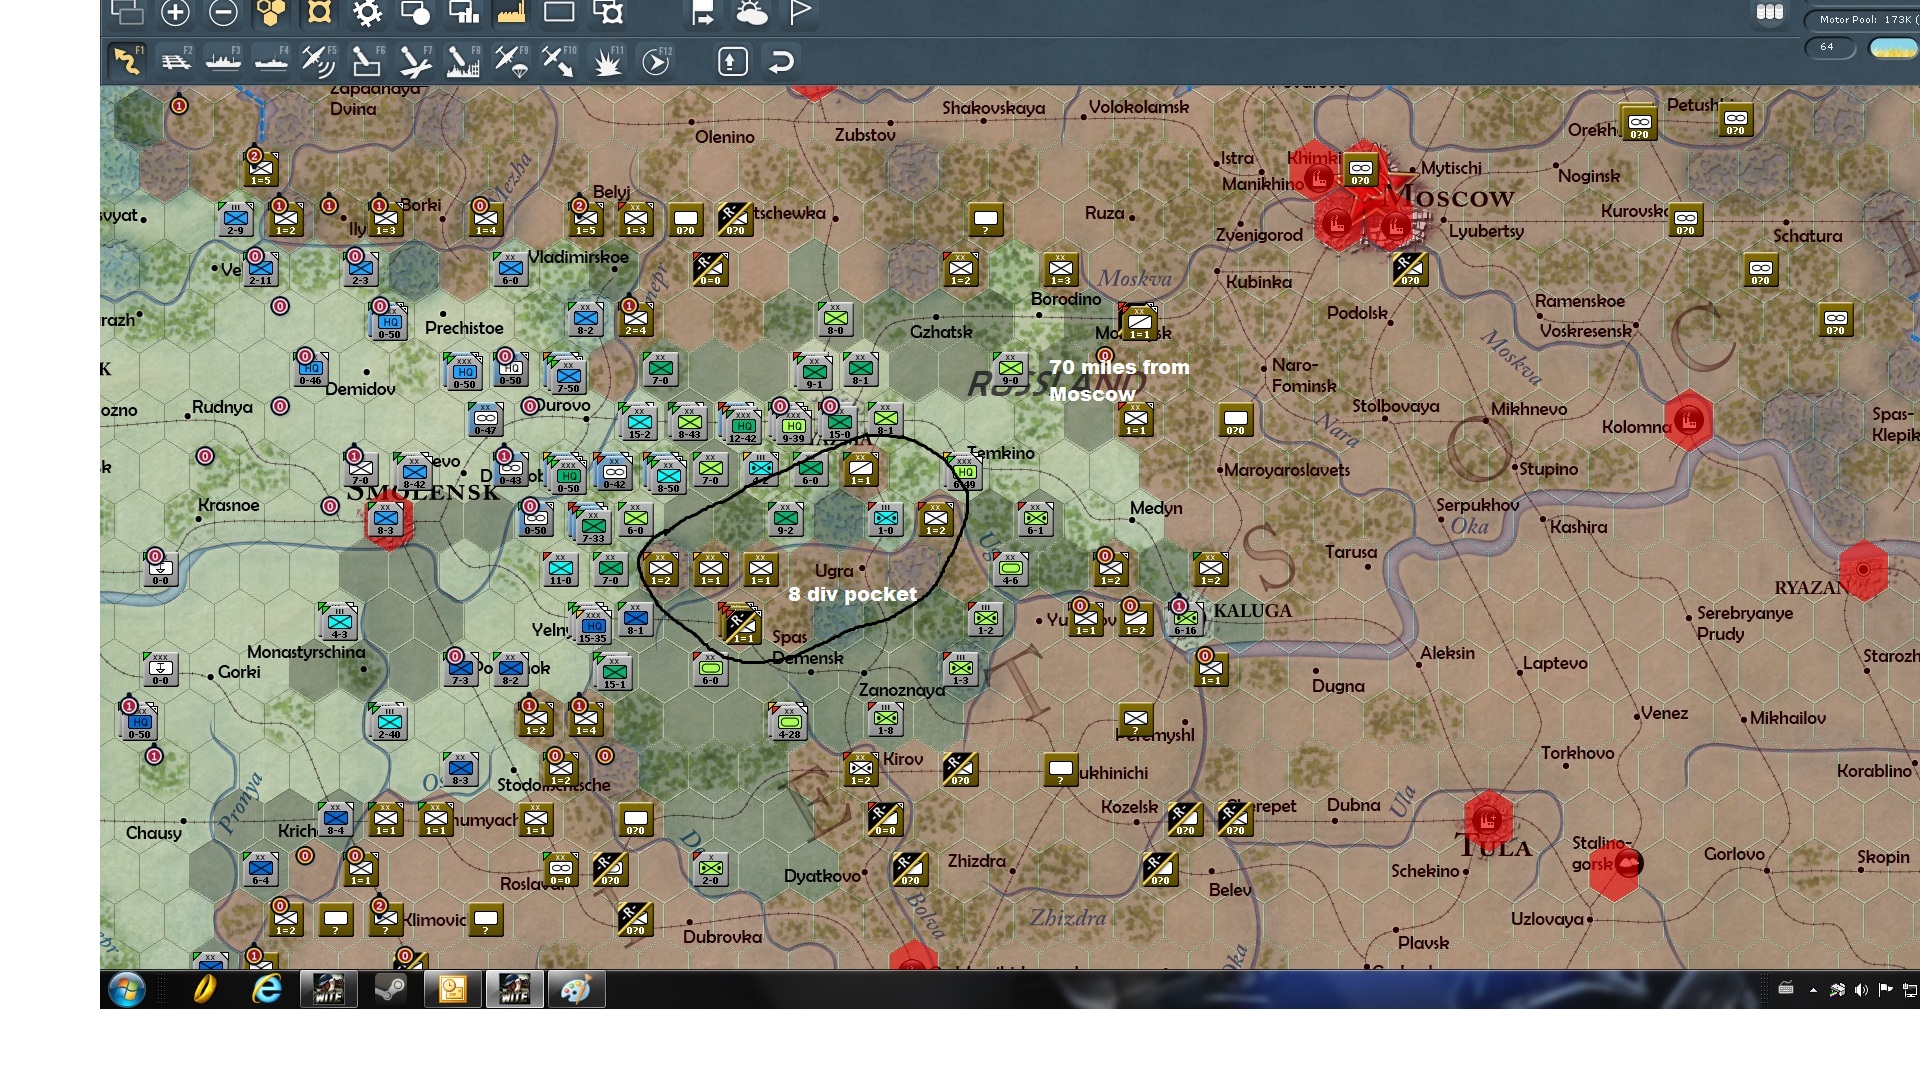Open Internet Explorer from the taskbar
Image resolution: width=1920 pixels, height=1080 pixels.
pos(266,990)
